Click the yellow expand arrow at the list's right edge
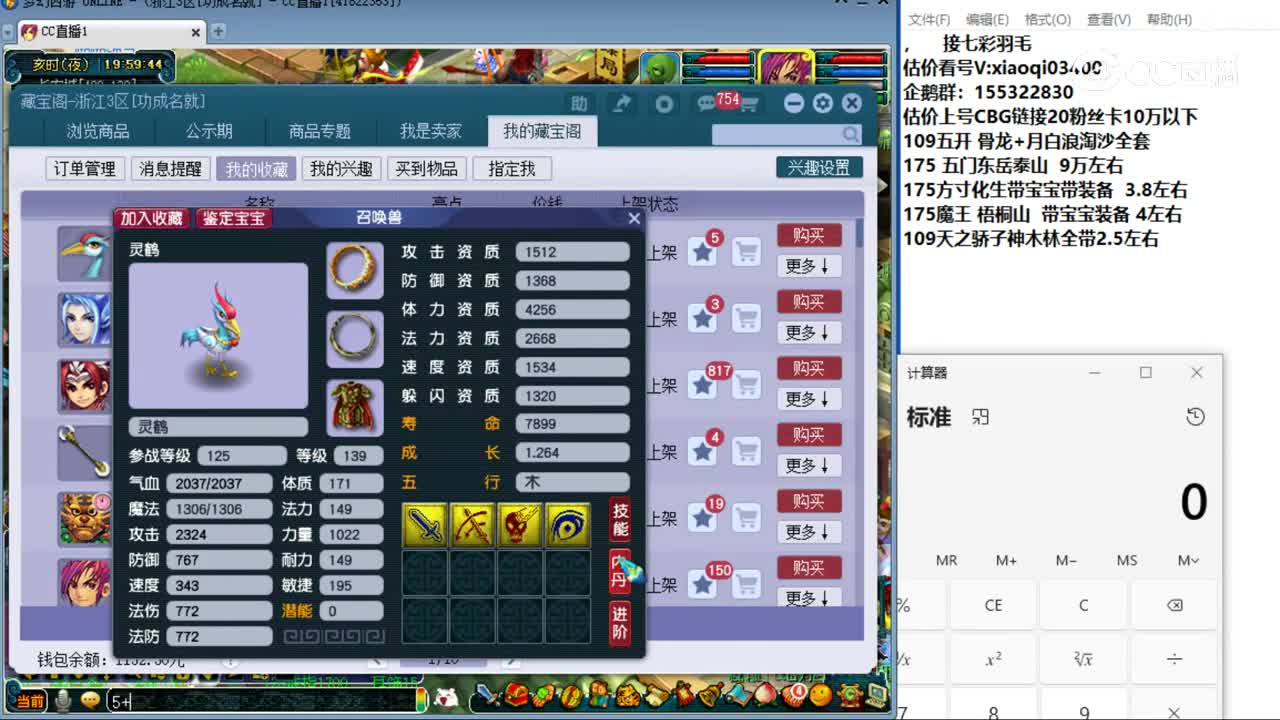Viewport: 1280px width, 720px height. point(883,185)
